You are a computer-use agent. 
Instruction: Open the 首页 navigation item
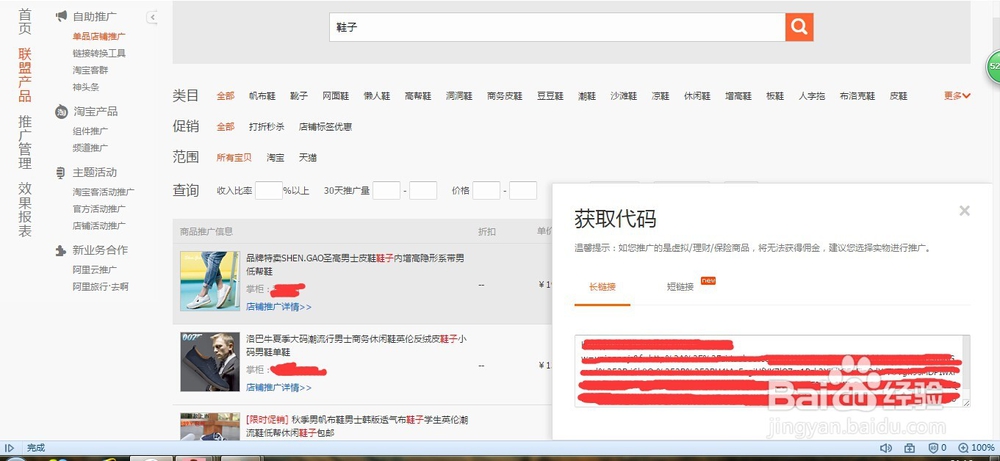tap(25, 22)
